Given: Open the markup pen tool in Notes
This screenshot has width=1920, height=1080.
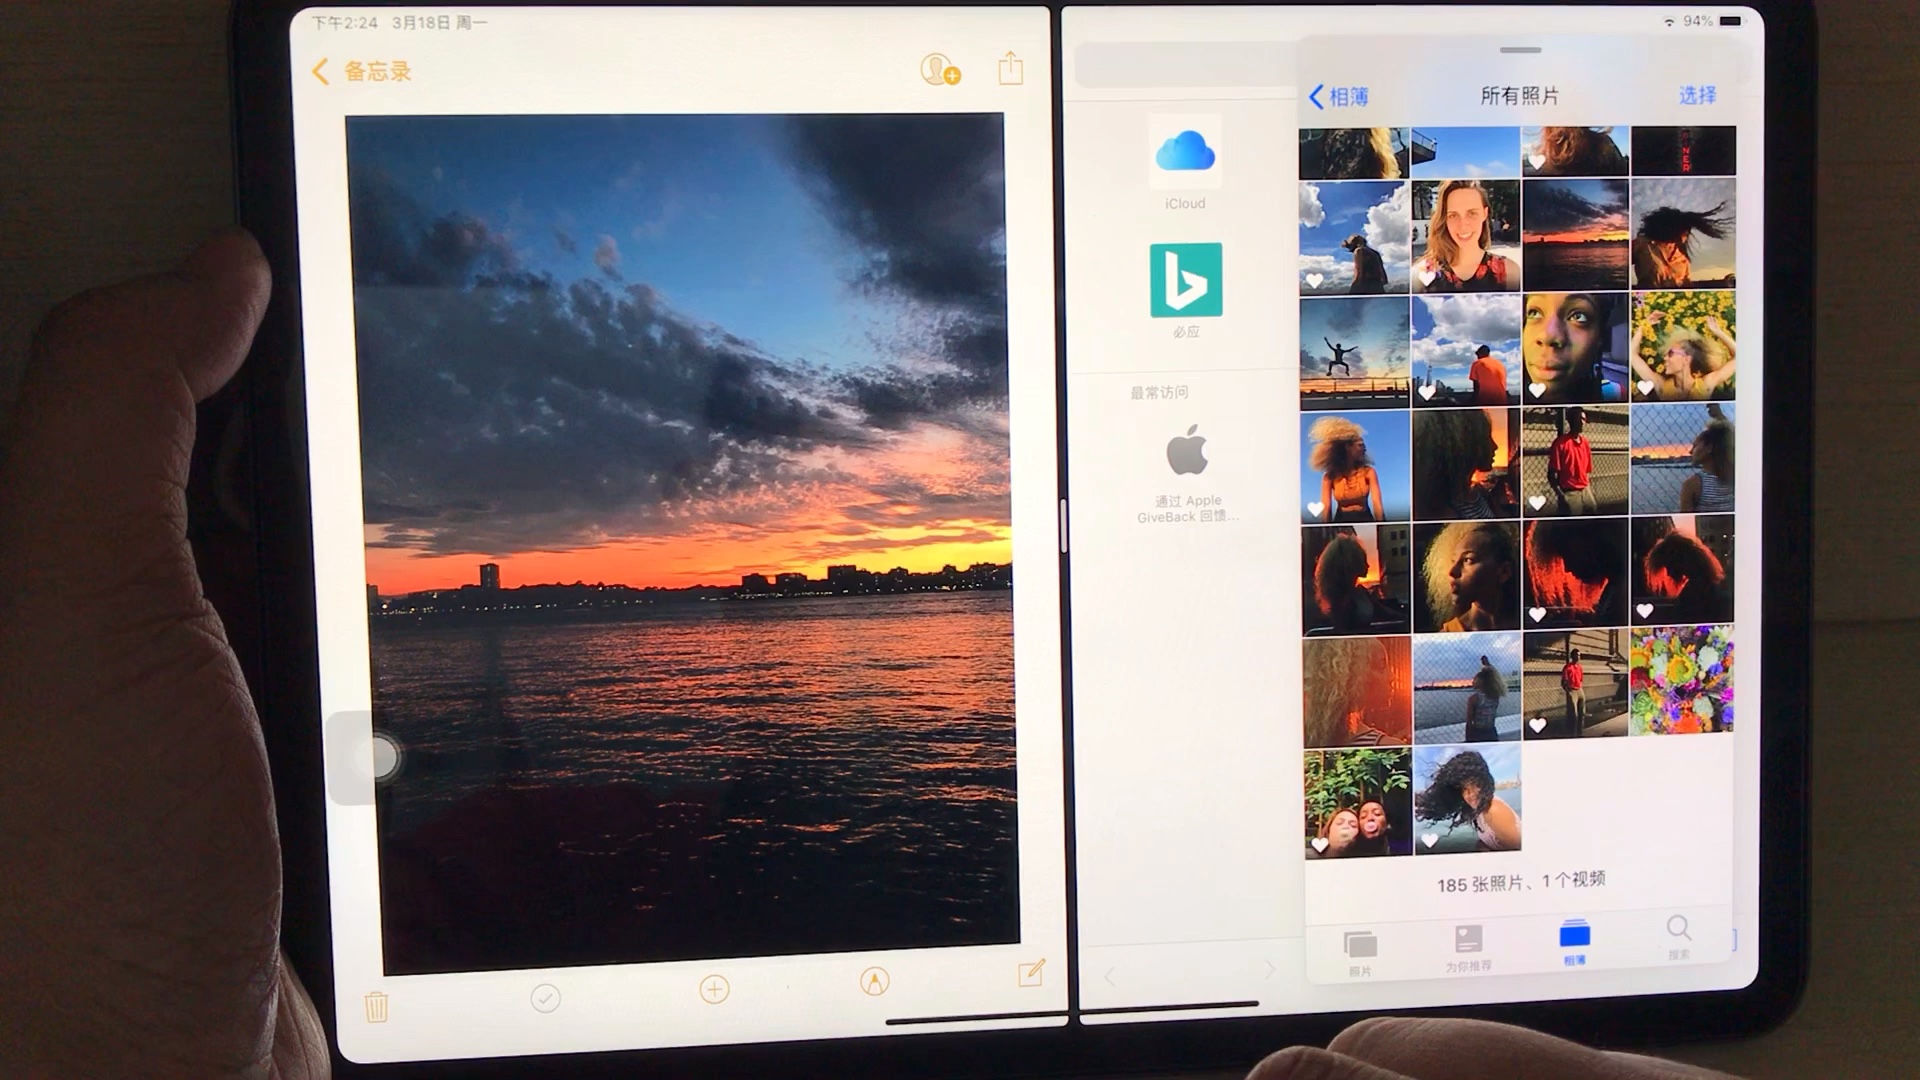Looking at the screenshot, I should click(x=874, y=982).
